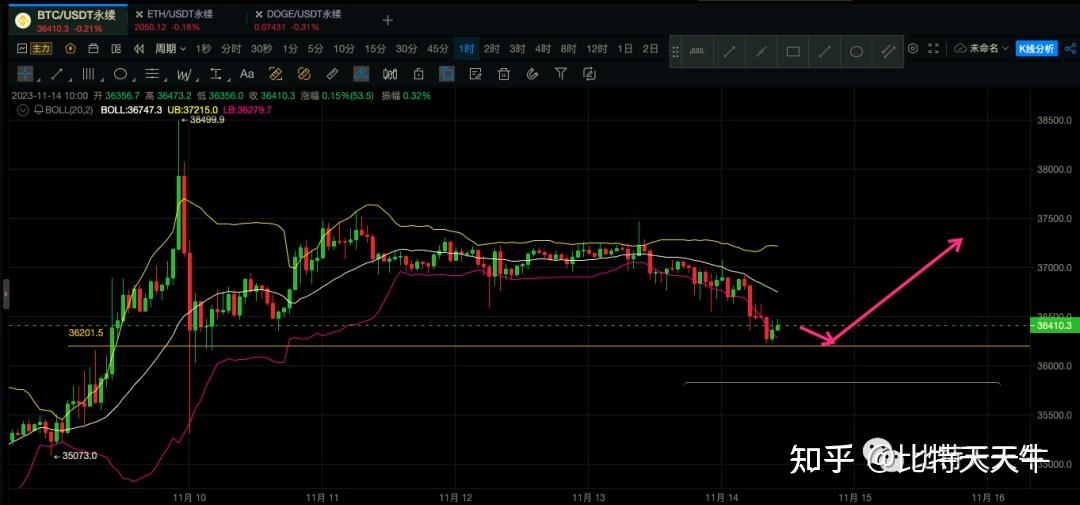This screenshot has width=1080, height=505.
Task: Lock drawings with the padlock icon
Action: 418,73
